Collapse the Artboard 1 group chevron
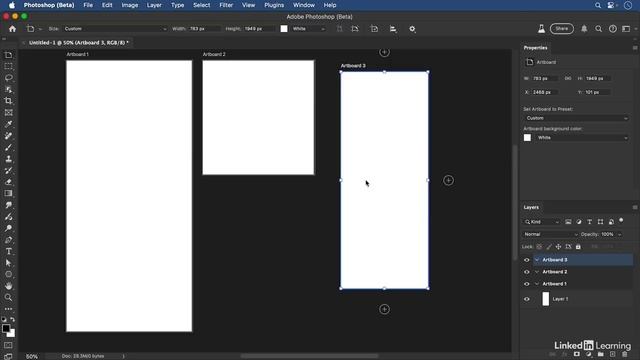 [x=537, y=284]
